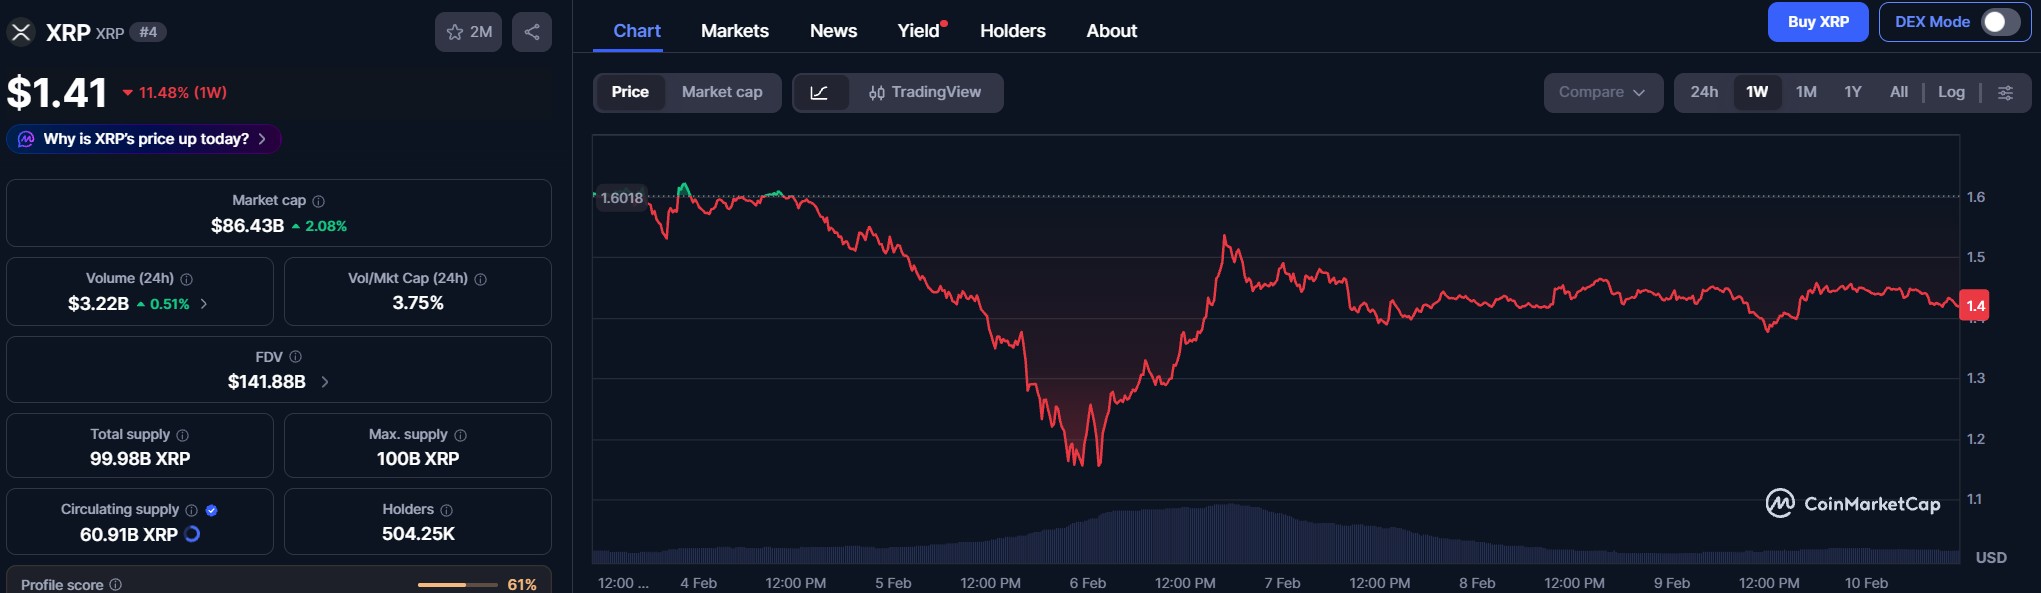This screenshot has height=593, width=2041.
Task: Set chart range to 1W
Action: 1757,92
